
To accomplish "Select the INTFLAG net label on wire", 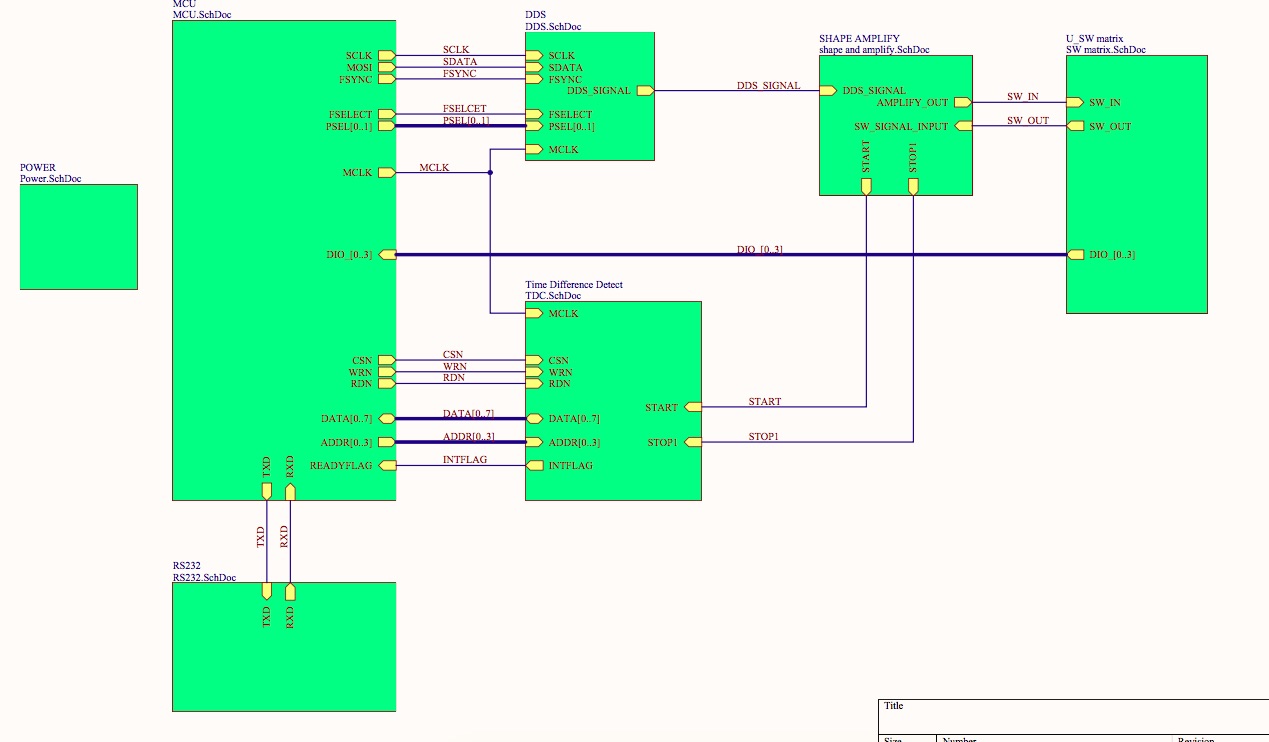I will [x=465, y=460].
